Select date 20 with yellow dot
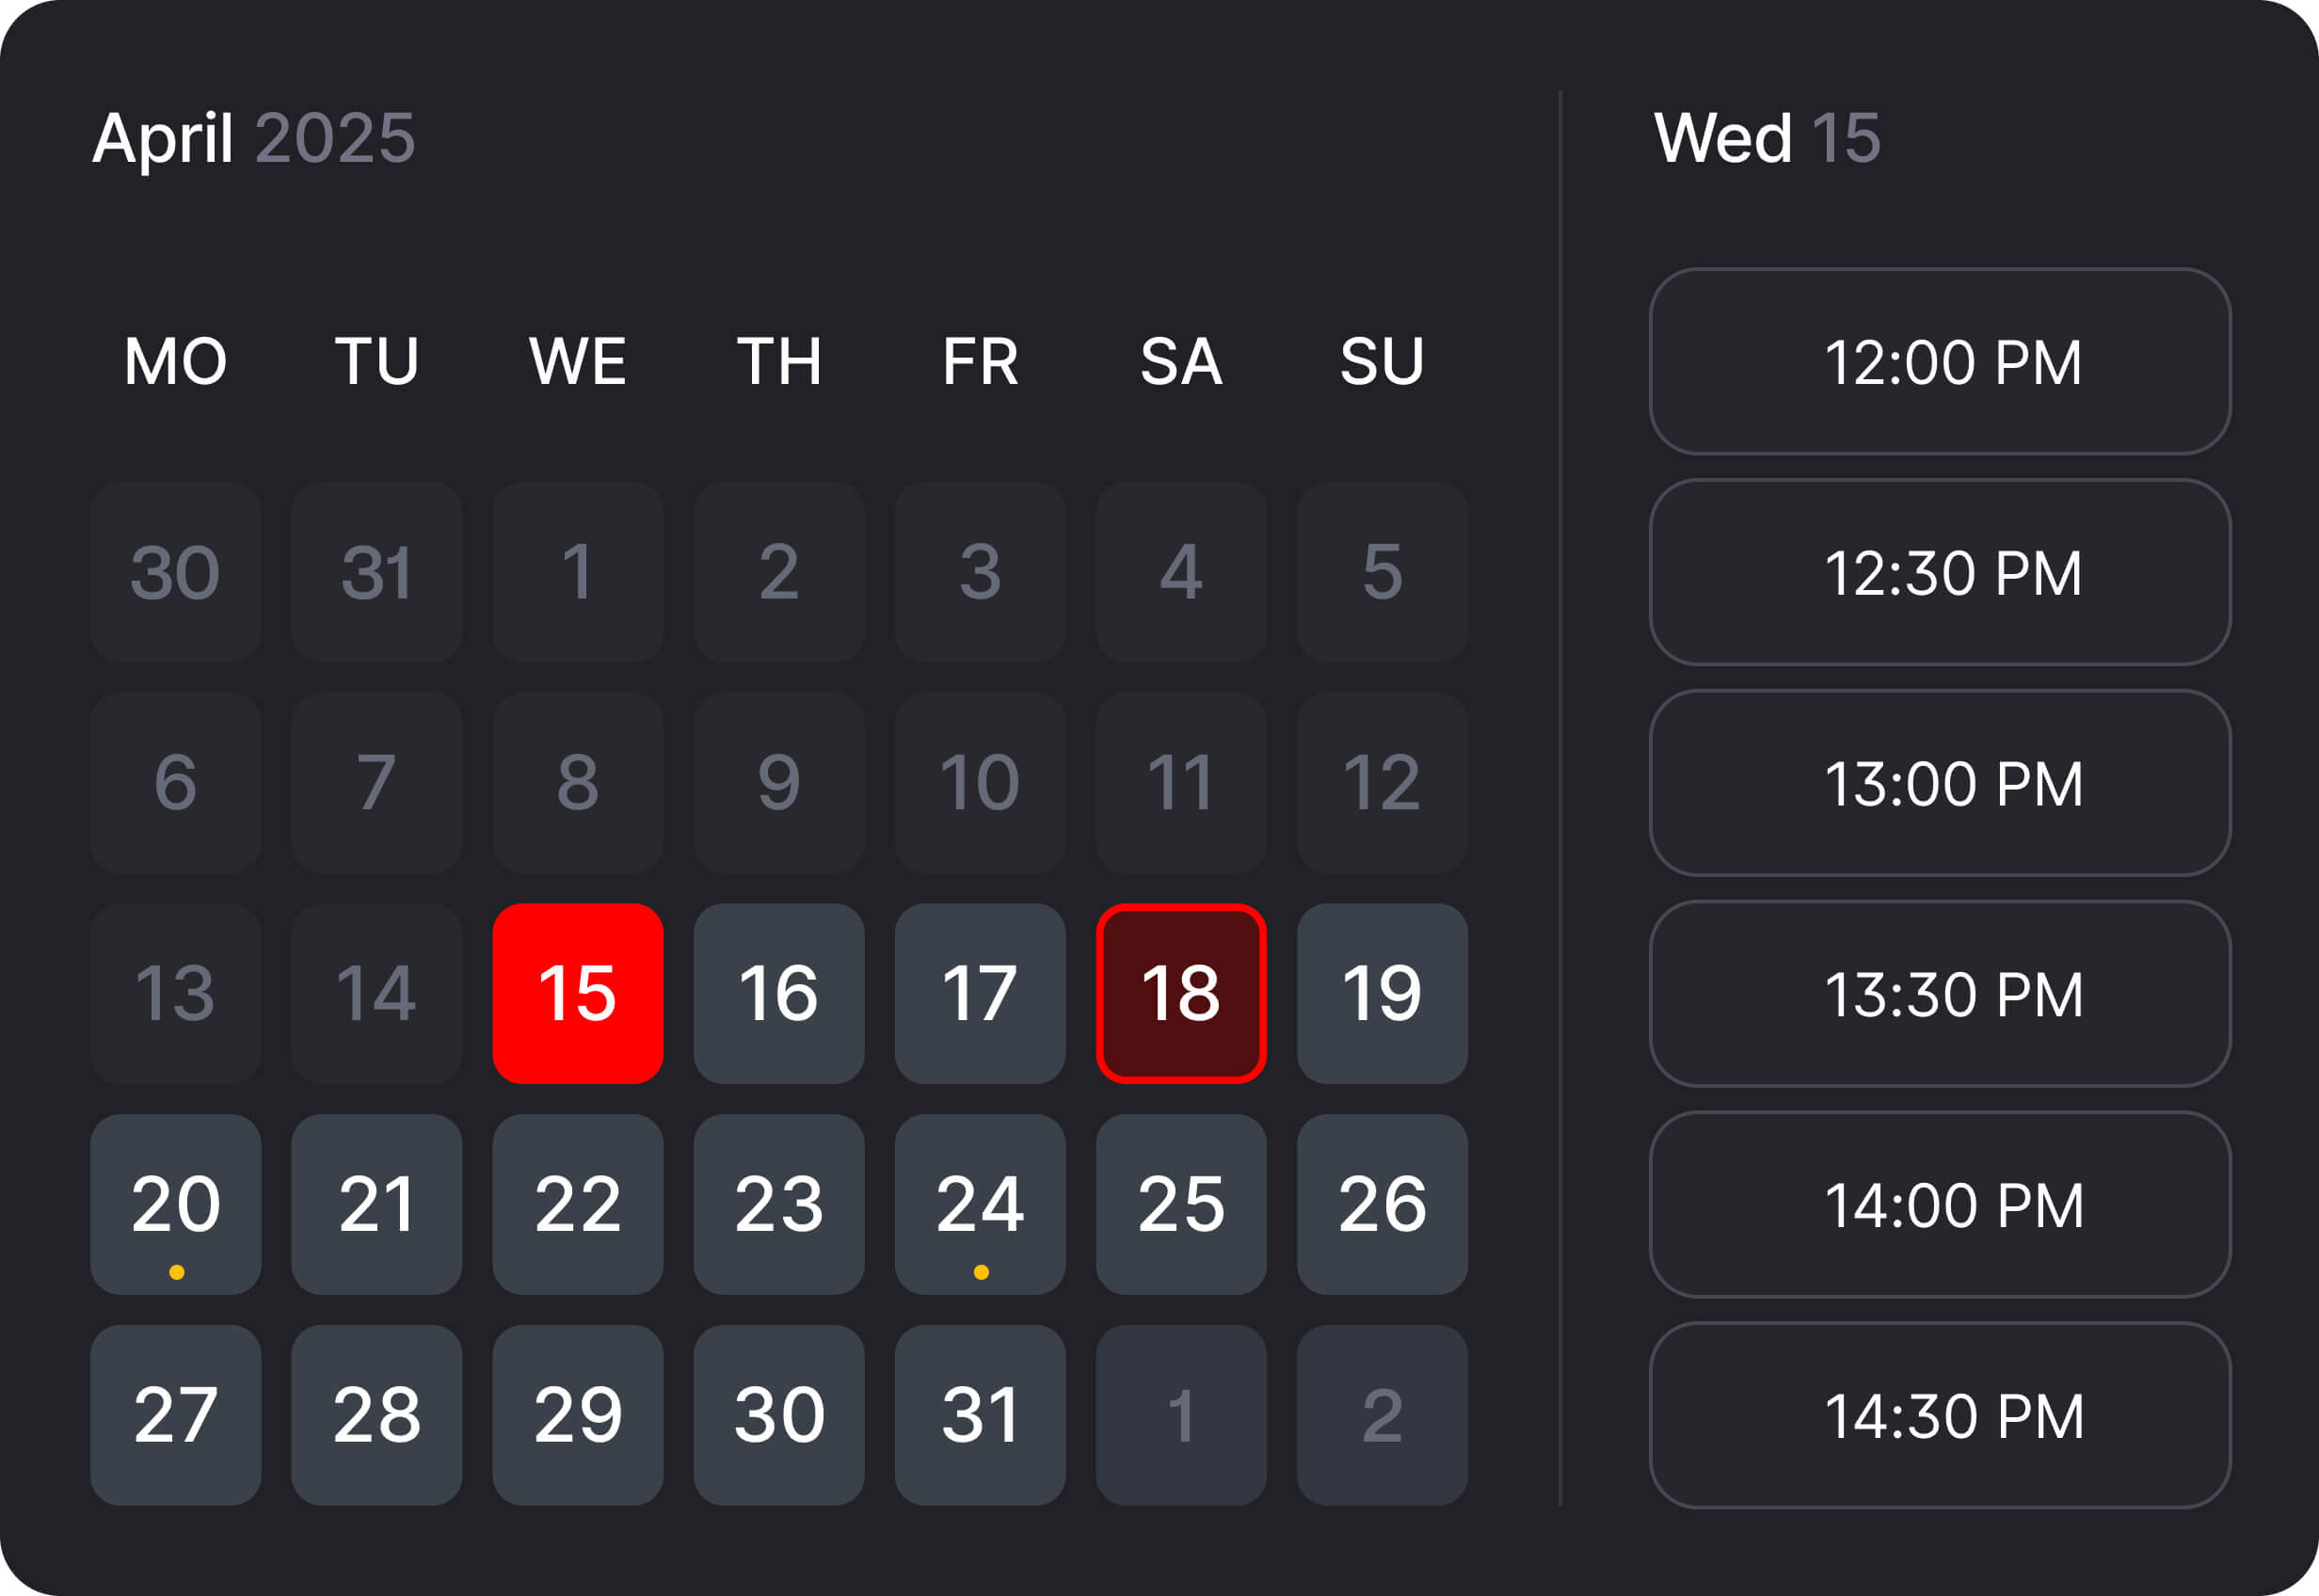This screenshot has width=2319, height=1596. click(x=176, y=1205)
